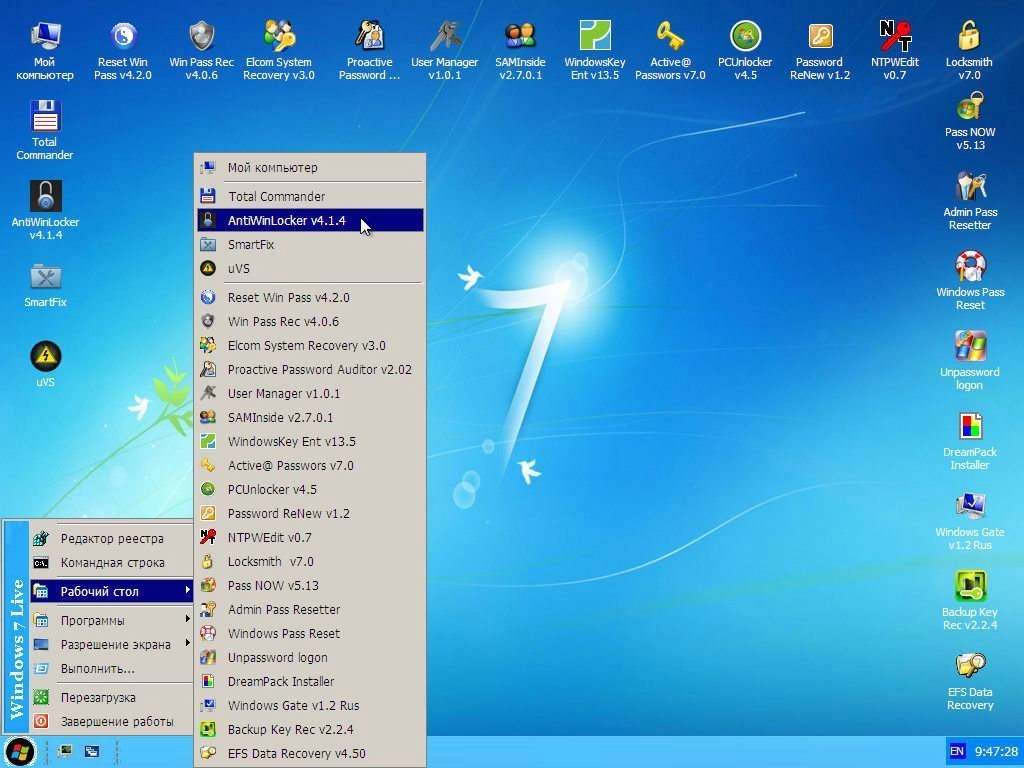Click the taskbar clock 9:47:28

click(x=996, y=751)
